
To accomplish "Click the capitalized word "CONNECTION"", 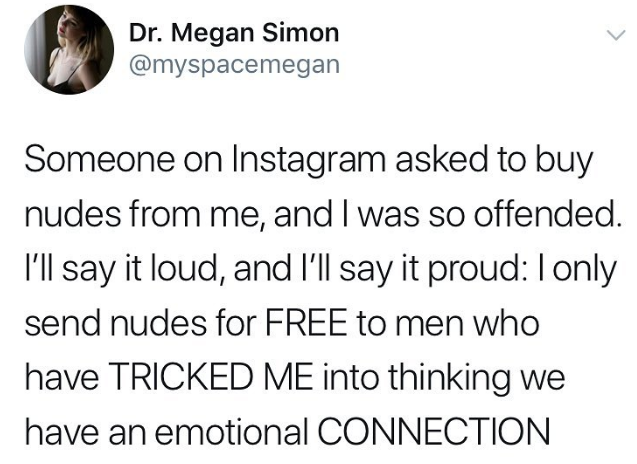I will [x=434, y=431].
